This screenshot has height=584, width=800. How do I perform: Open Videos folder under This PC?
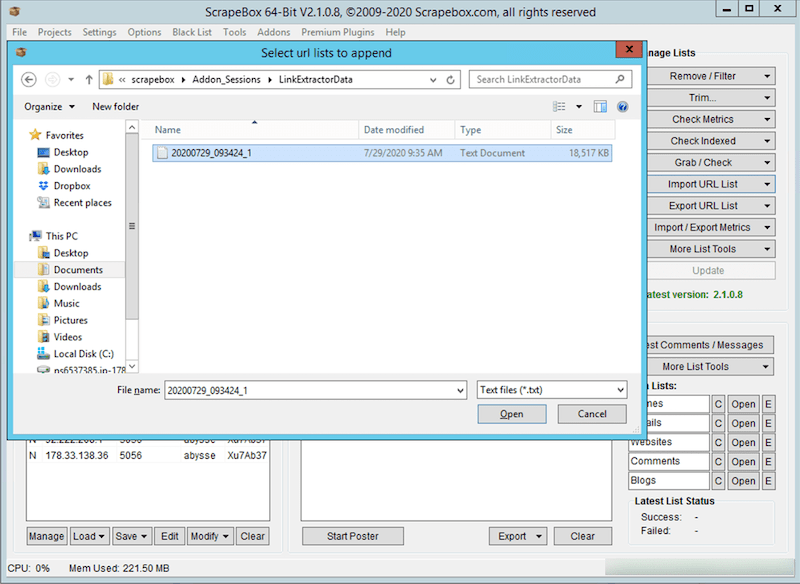(68, 337)
